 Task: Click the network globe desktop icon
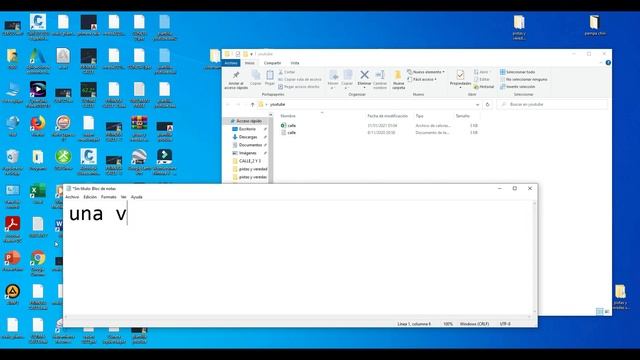click(12, 123)
